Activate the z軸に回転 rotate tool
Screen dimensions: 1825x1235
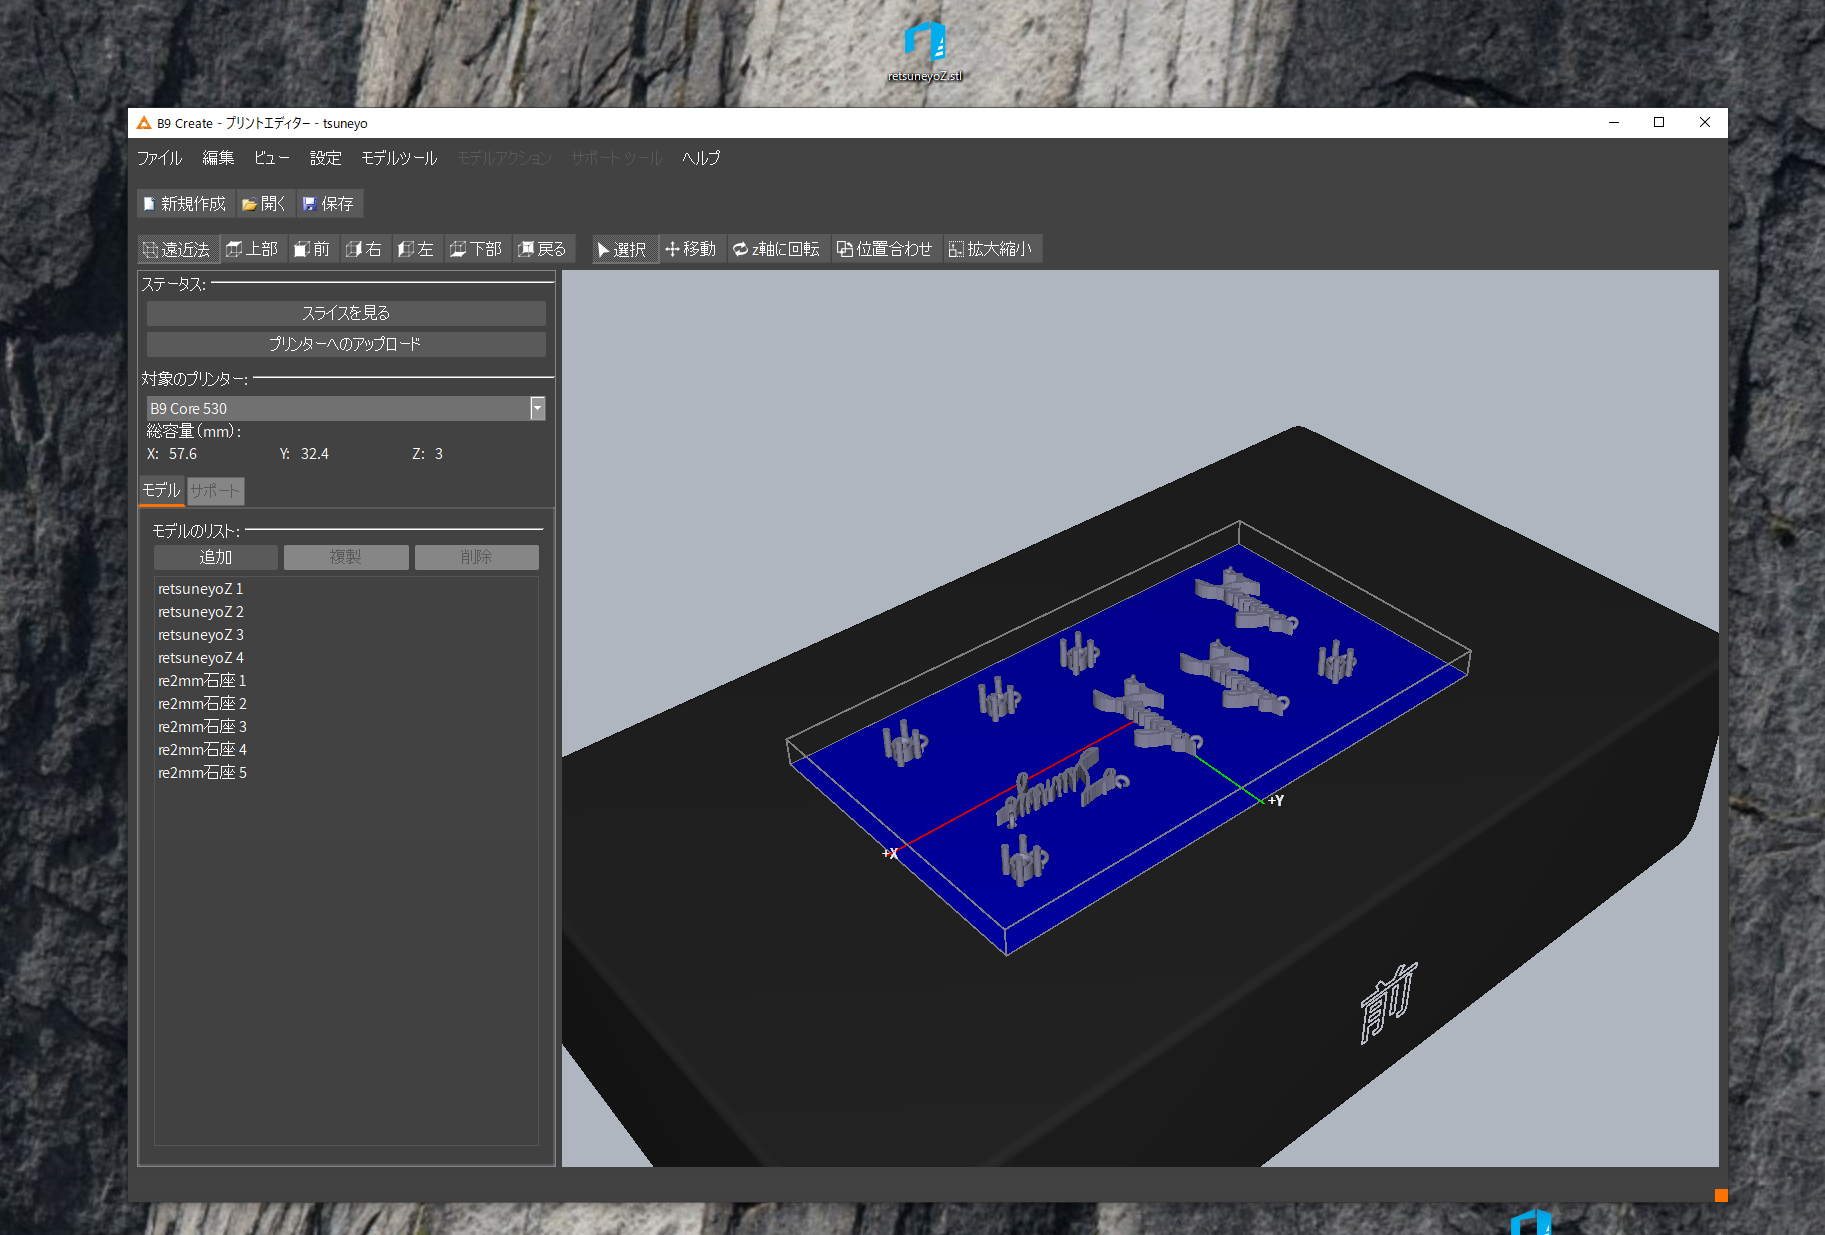click(x=776, y=249)
